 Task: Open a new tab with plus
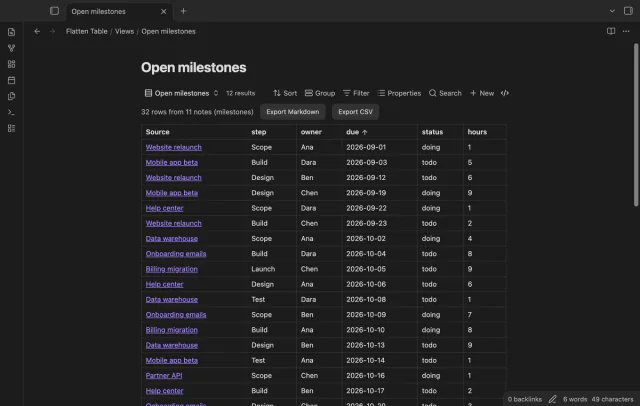(183, 11)
